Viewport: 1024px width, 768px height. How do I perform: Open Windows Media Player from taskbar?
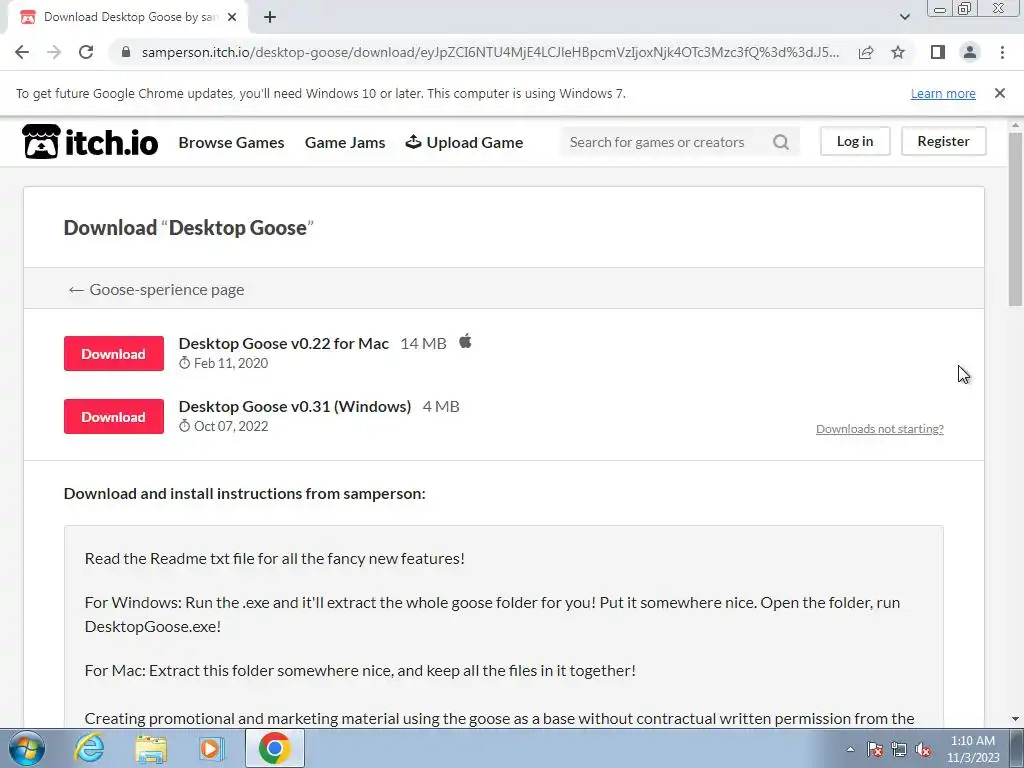[x=211, y=748]
